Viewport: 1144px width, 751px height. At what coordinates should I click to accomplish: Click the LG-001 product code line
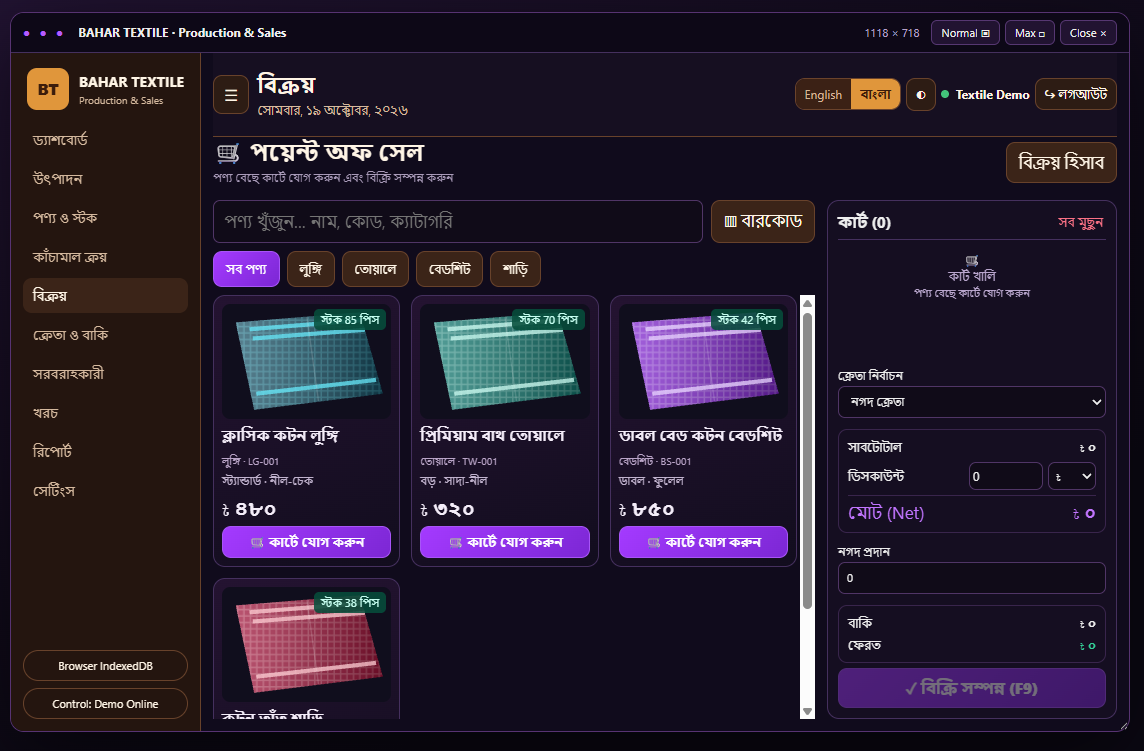(x=250, y=461)
